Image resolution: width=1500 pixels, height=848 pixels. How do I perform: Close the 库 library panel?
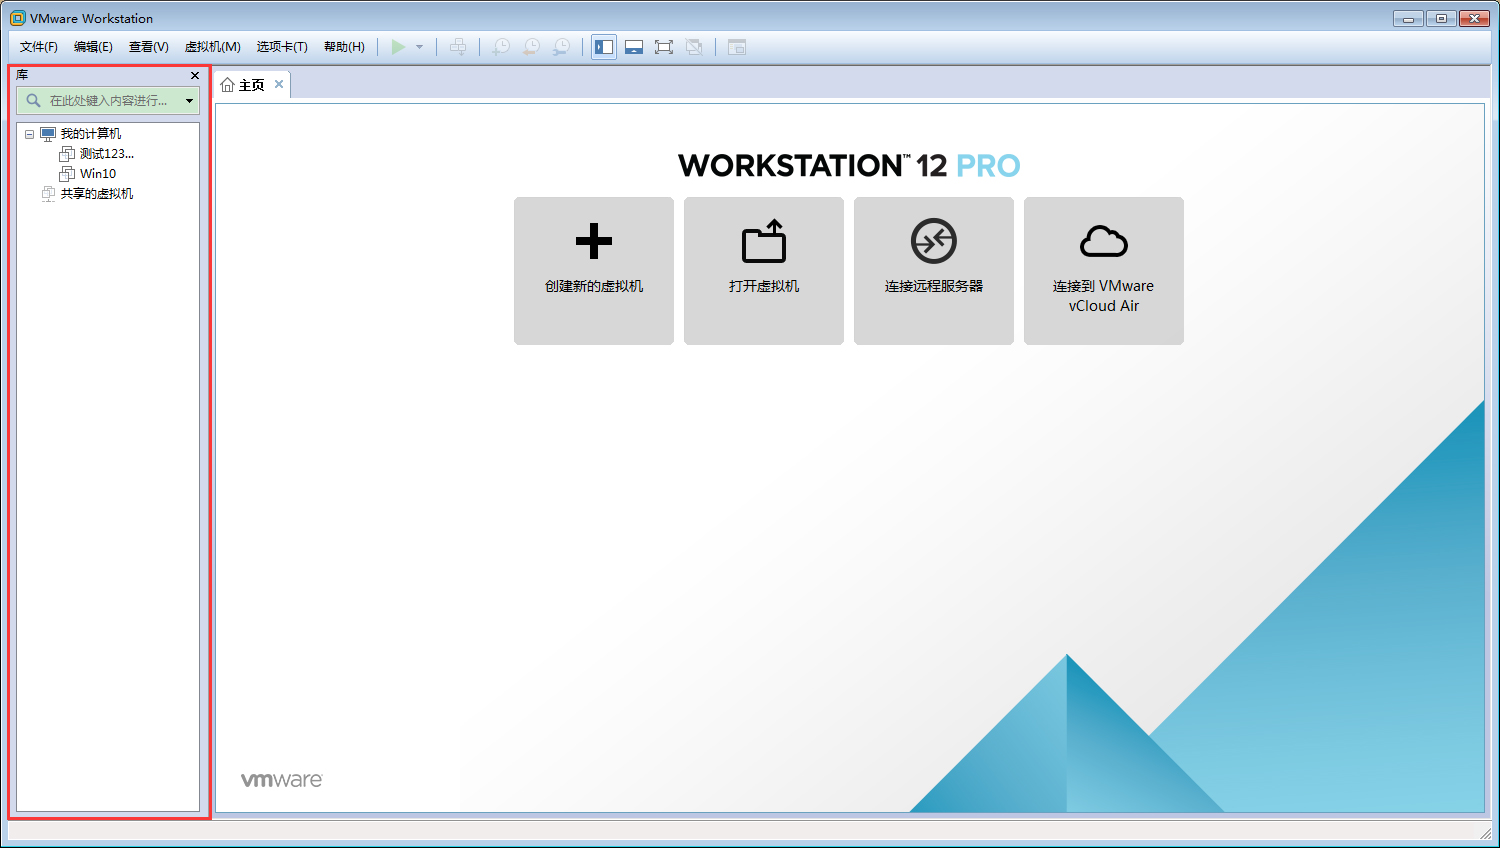[x=195, y=75]
